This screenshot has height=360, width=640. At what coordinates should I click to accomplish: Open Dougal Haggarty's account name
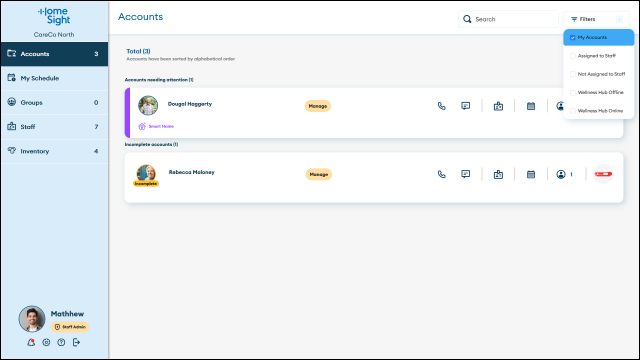click(x=190, y=104)
